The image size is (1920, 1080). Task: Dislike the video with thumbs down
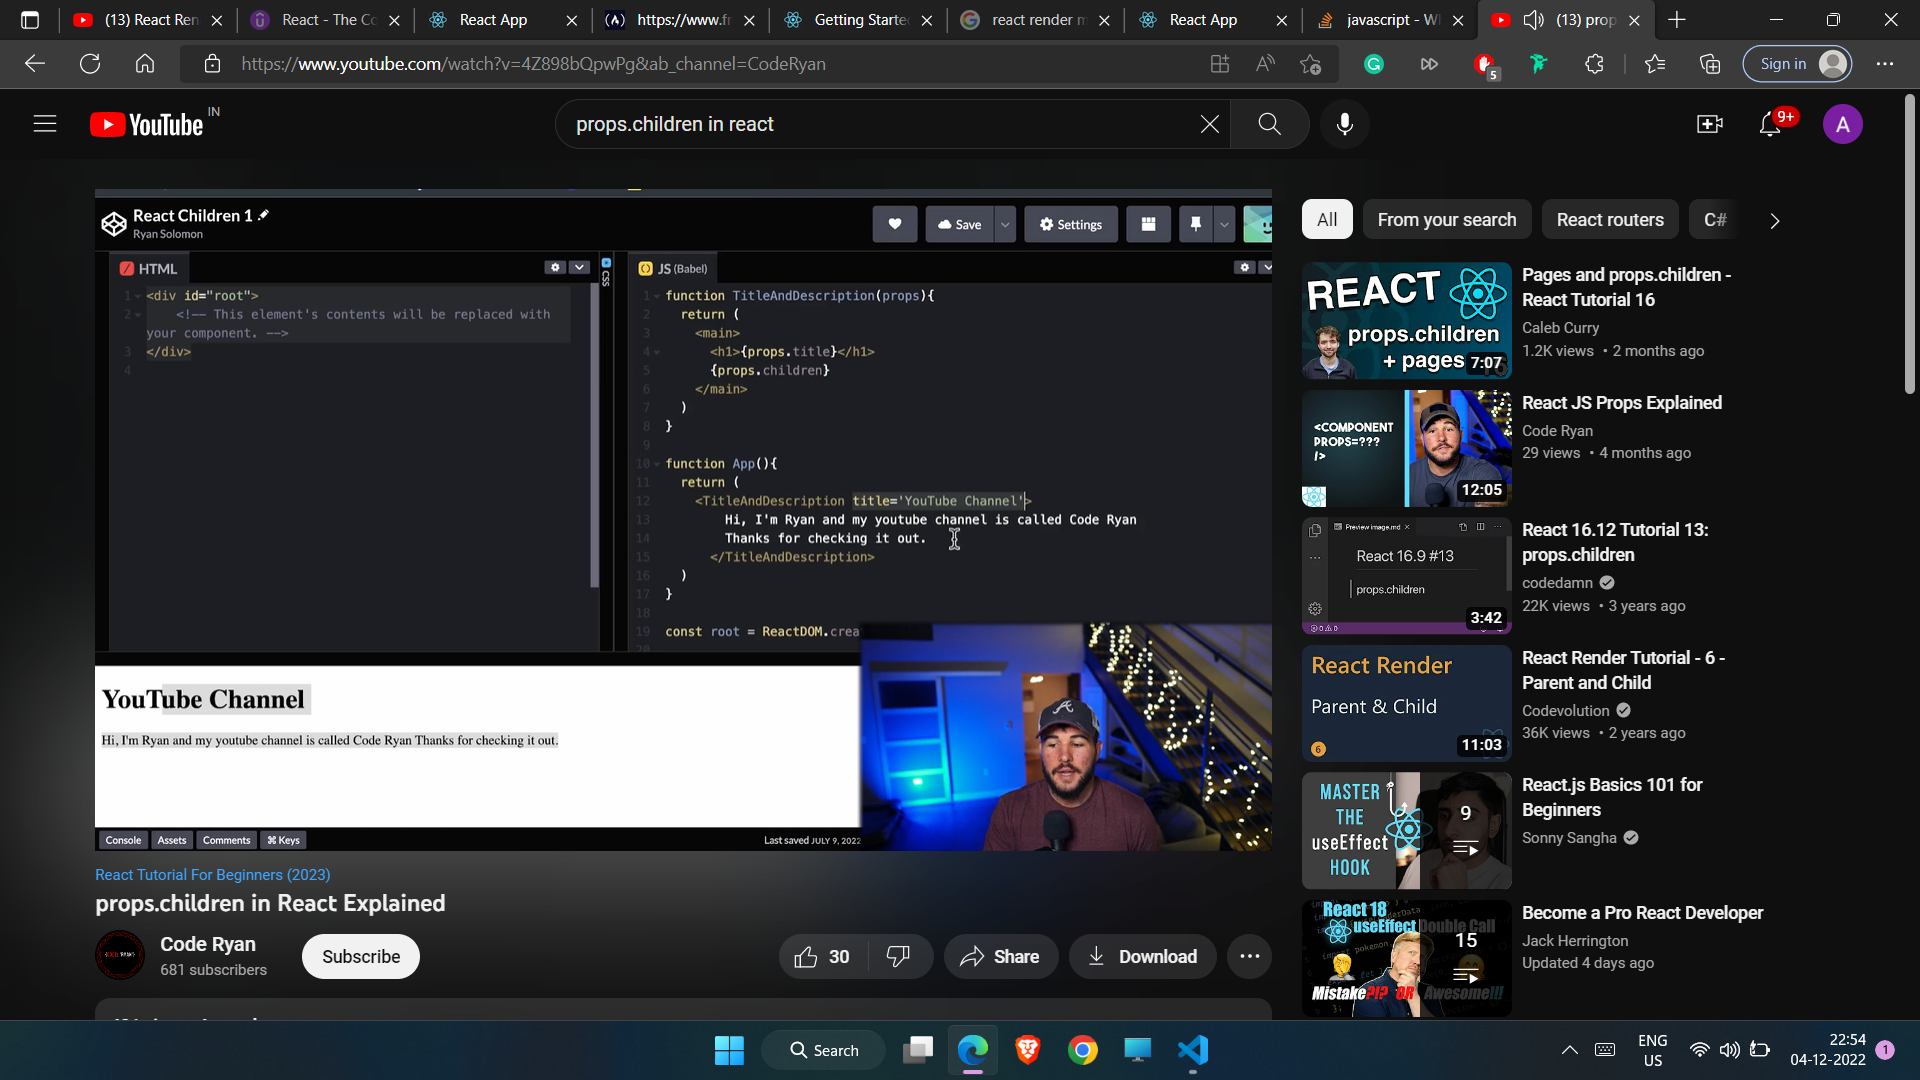(898, 957)
